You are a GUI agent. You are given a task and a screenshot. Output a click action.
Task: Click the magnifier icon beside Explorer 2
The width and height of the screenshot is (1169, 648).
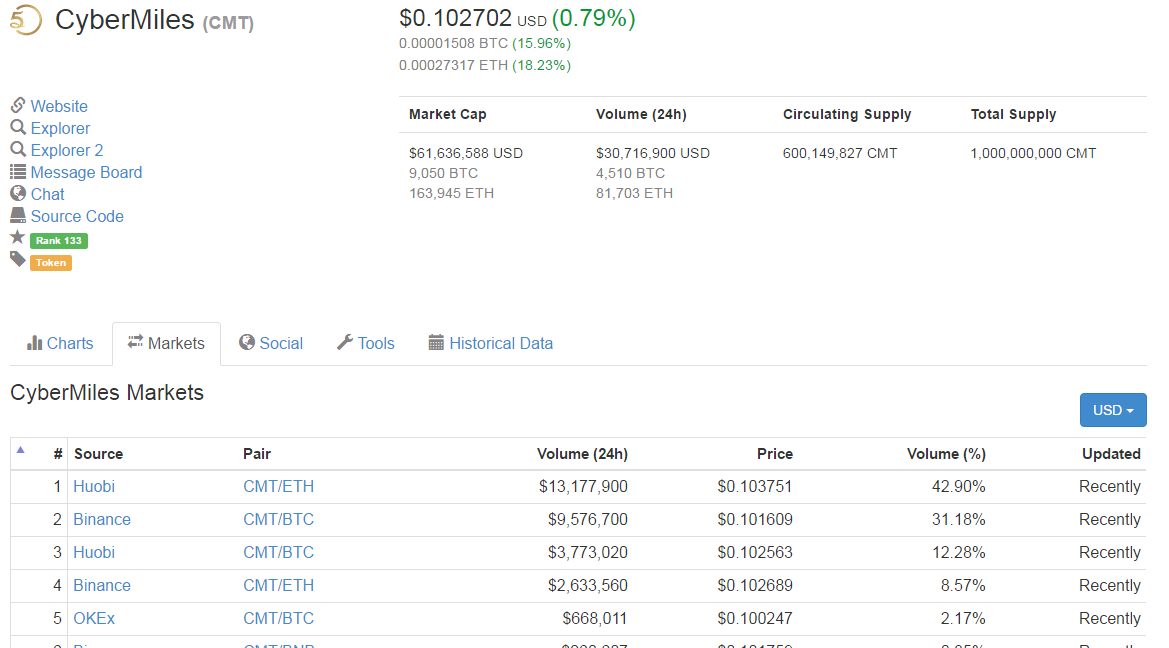click(18, 149)
